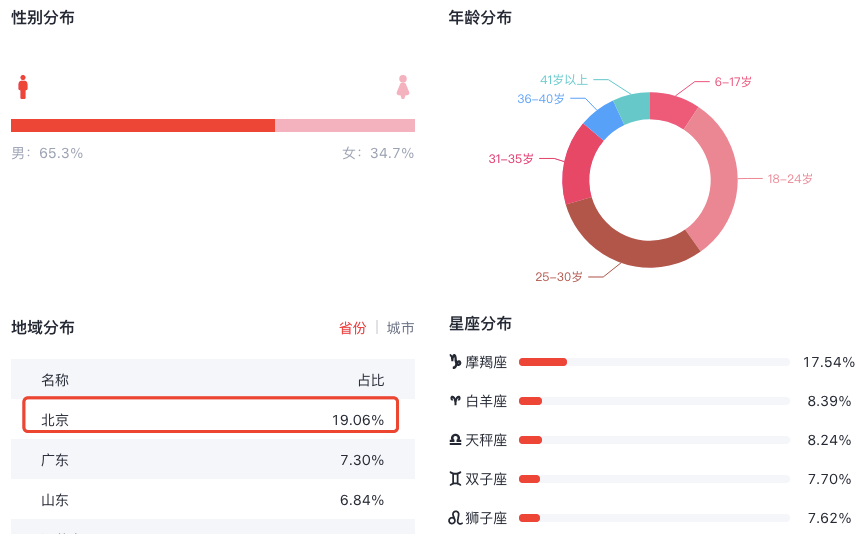Select the 北京 row in region table
Image resolution: width=867 pixels, height=534 pixels.
point(211,420)
